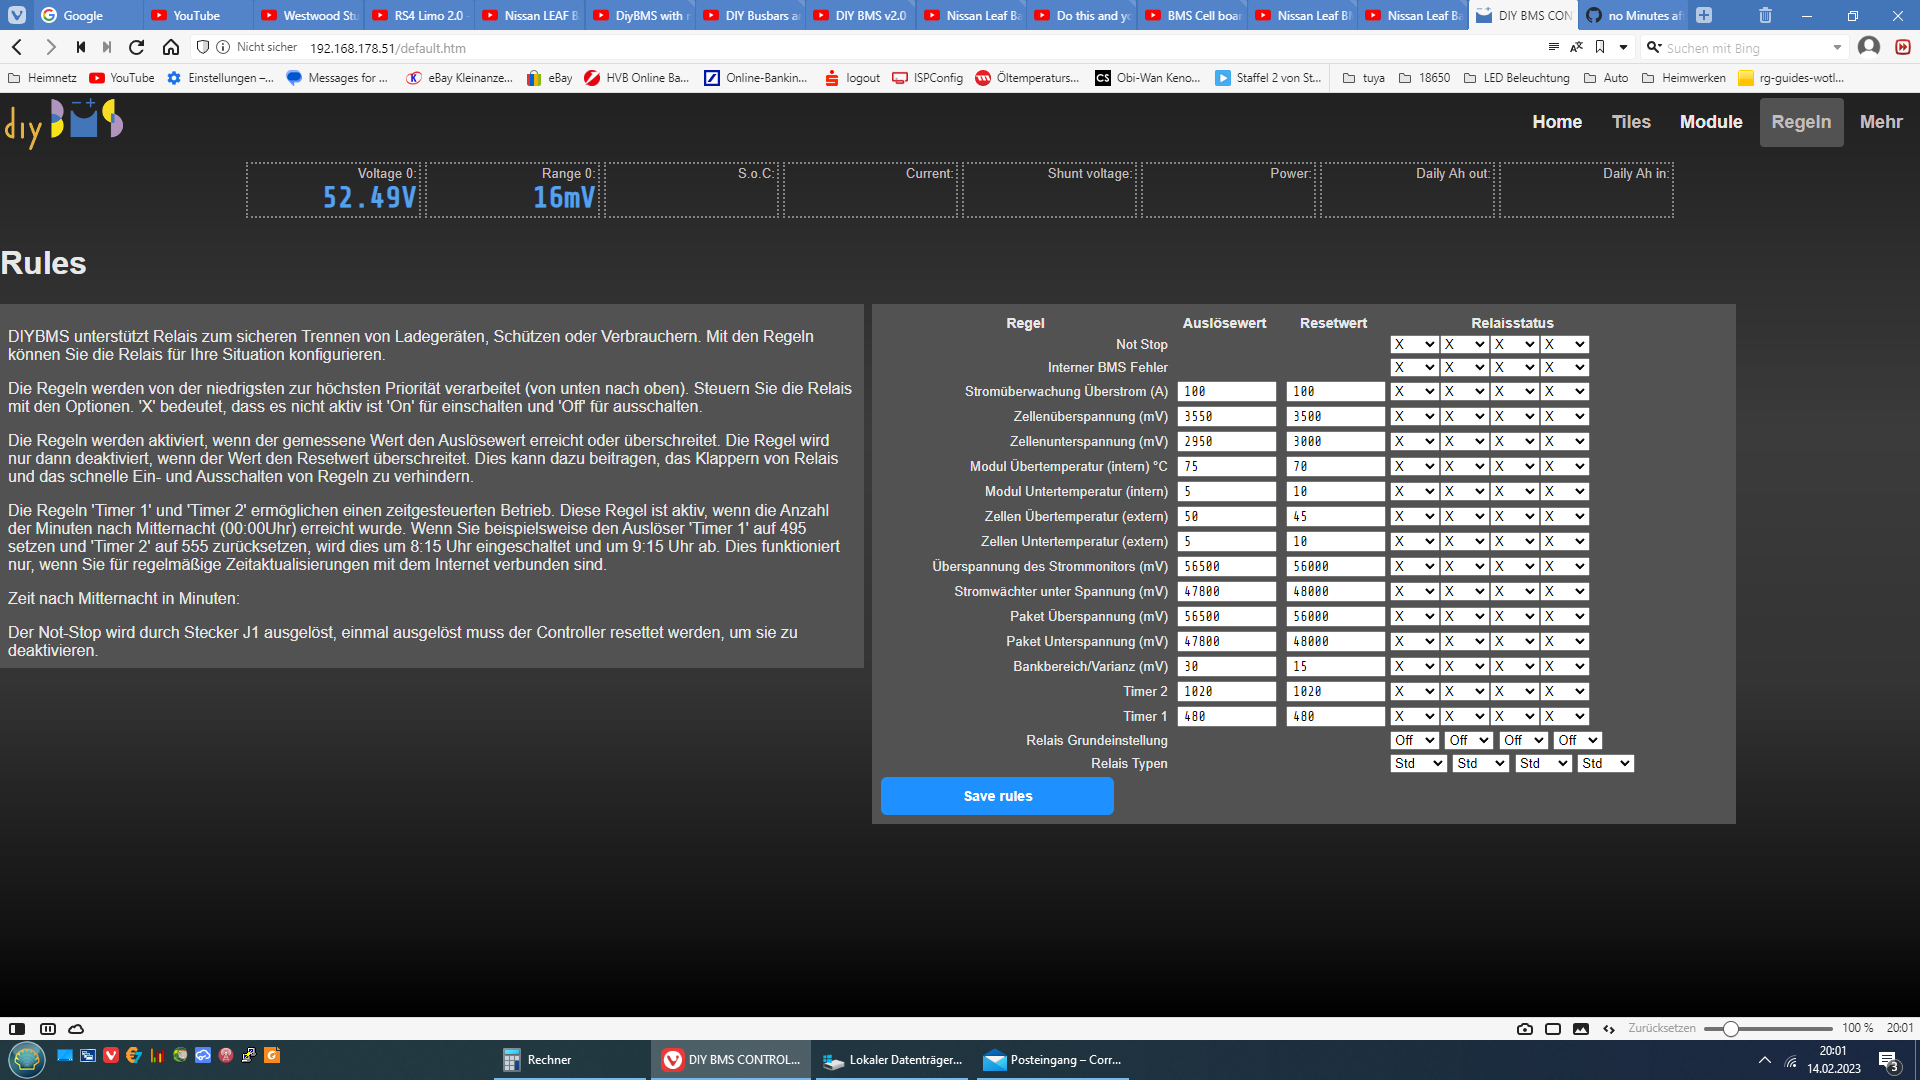Toggle image loading in the status bar
1920x1080 pixels.
(x=1581, y=1029)
